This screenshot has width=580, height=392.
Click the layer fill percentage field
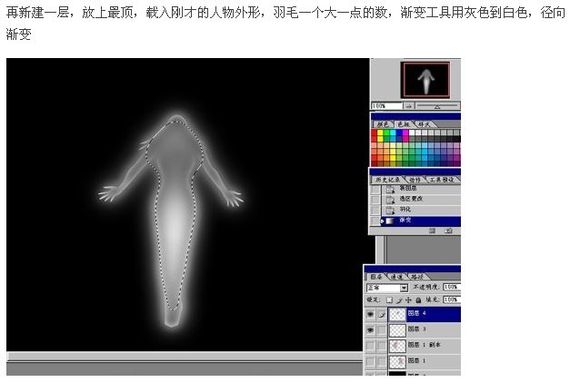point(452,300)
